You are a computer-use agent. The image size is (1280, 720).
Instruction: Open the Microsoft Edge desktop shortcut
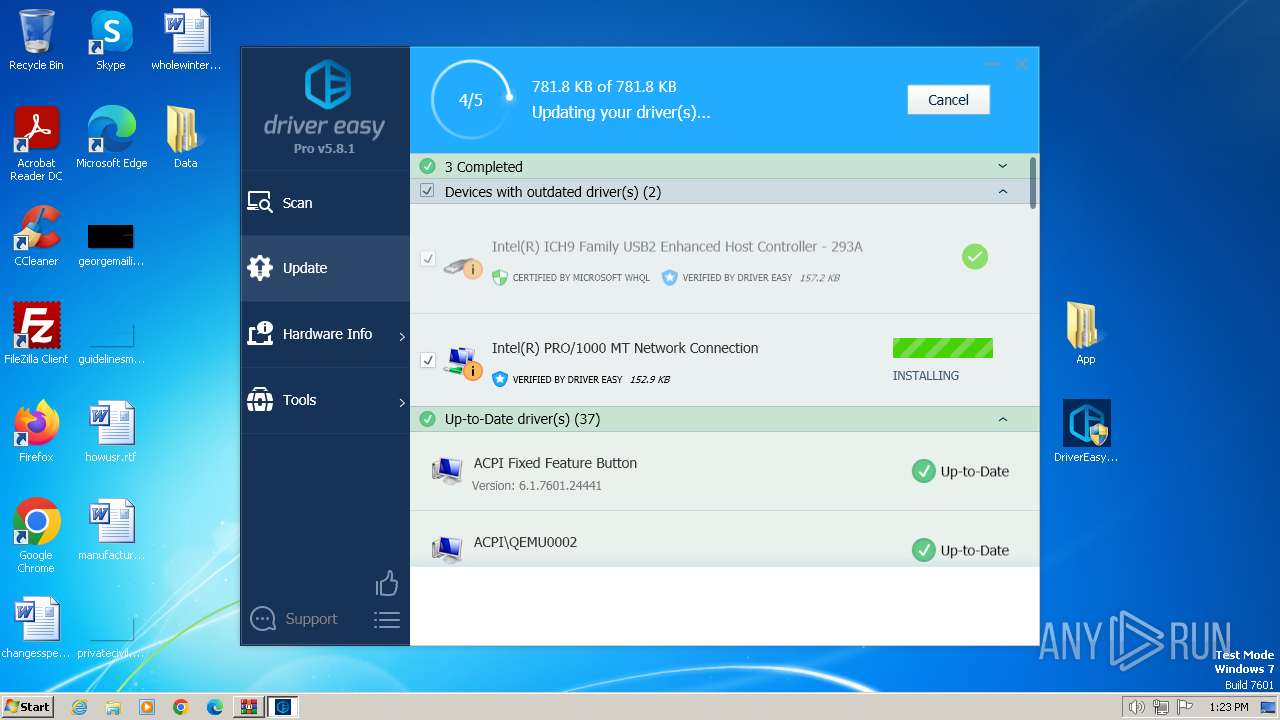111,138
